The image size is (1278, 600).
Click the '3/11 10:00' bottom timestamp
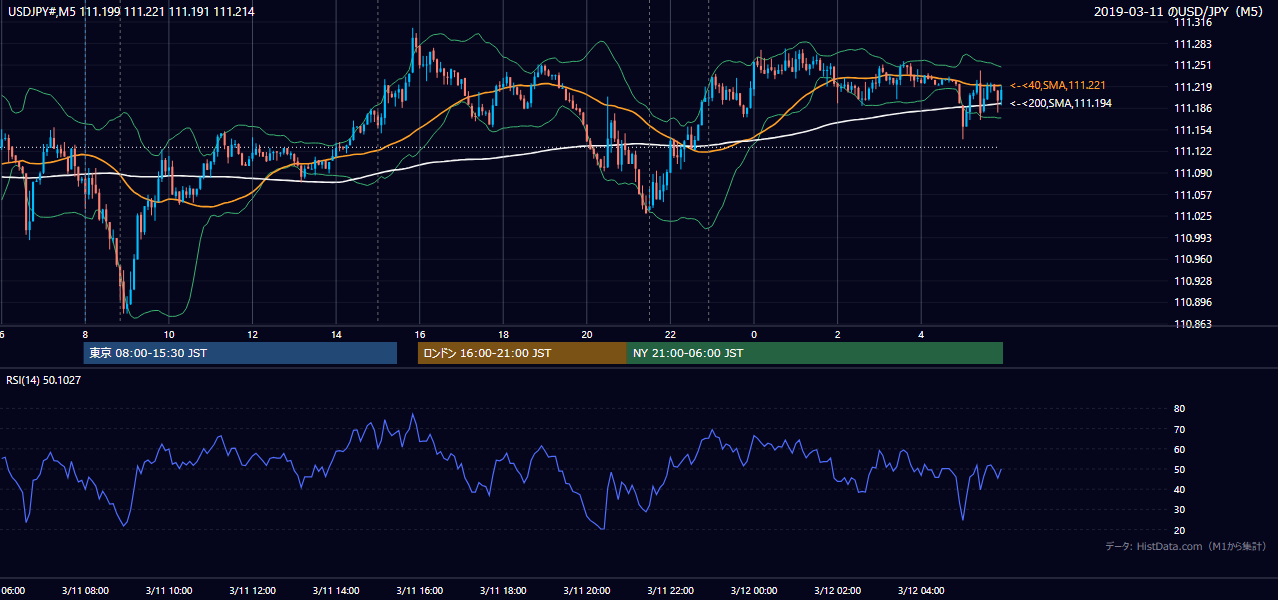tap(169, 591)
